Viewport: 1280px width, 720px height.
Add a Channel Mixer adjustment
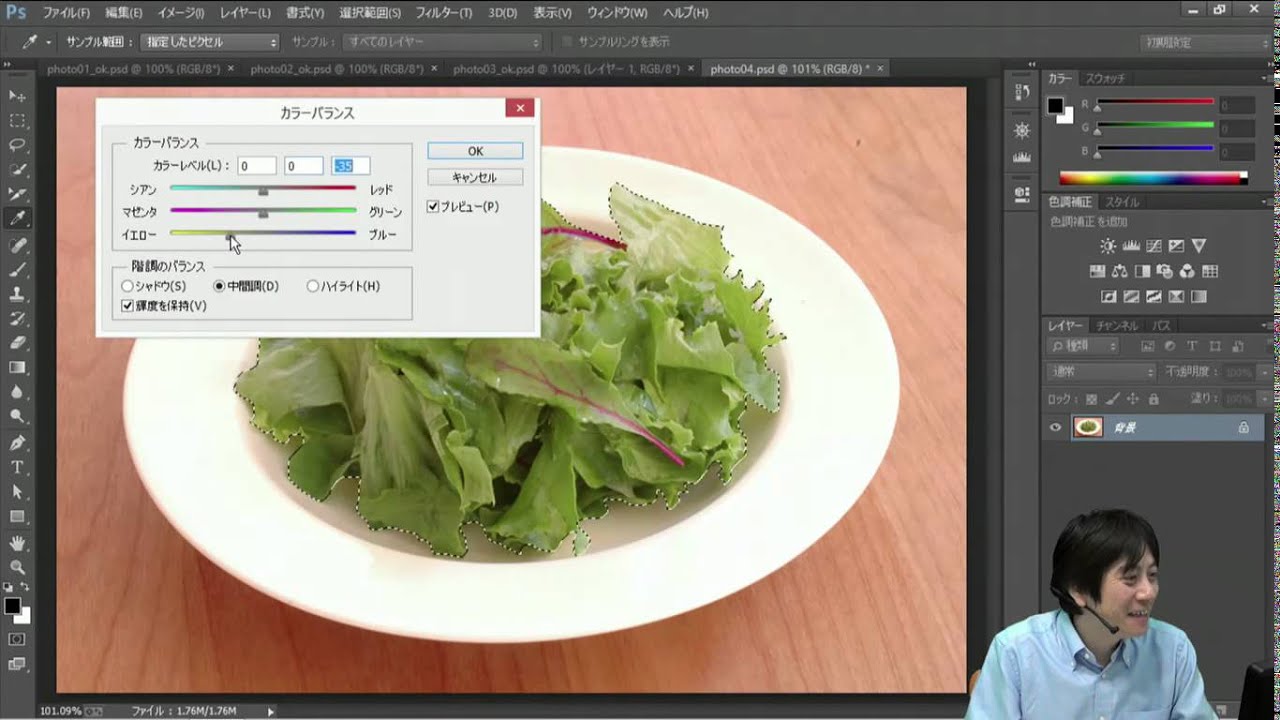1187,271
